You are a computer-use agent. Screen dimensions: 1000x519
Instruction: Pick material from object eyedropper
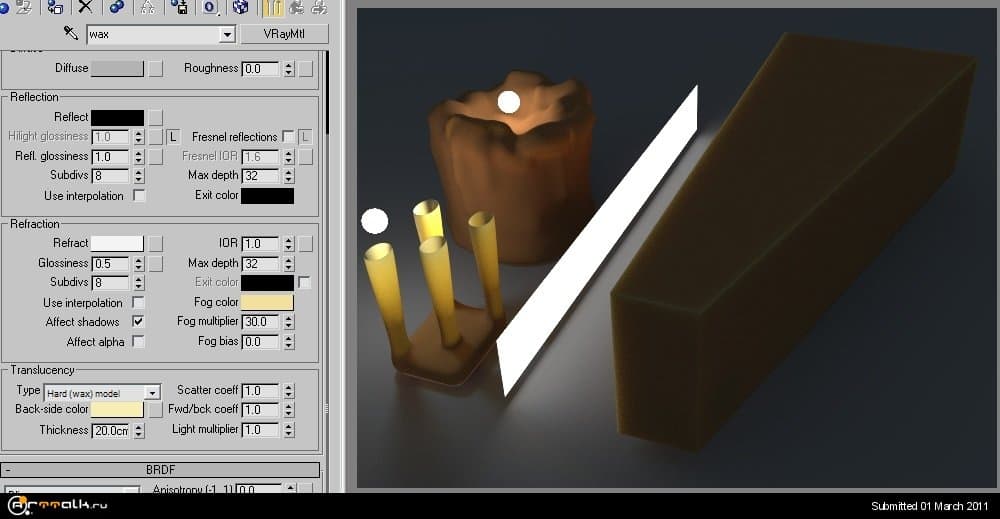click(70, 33)
